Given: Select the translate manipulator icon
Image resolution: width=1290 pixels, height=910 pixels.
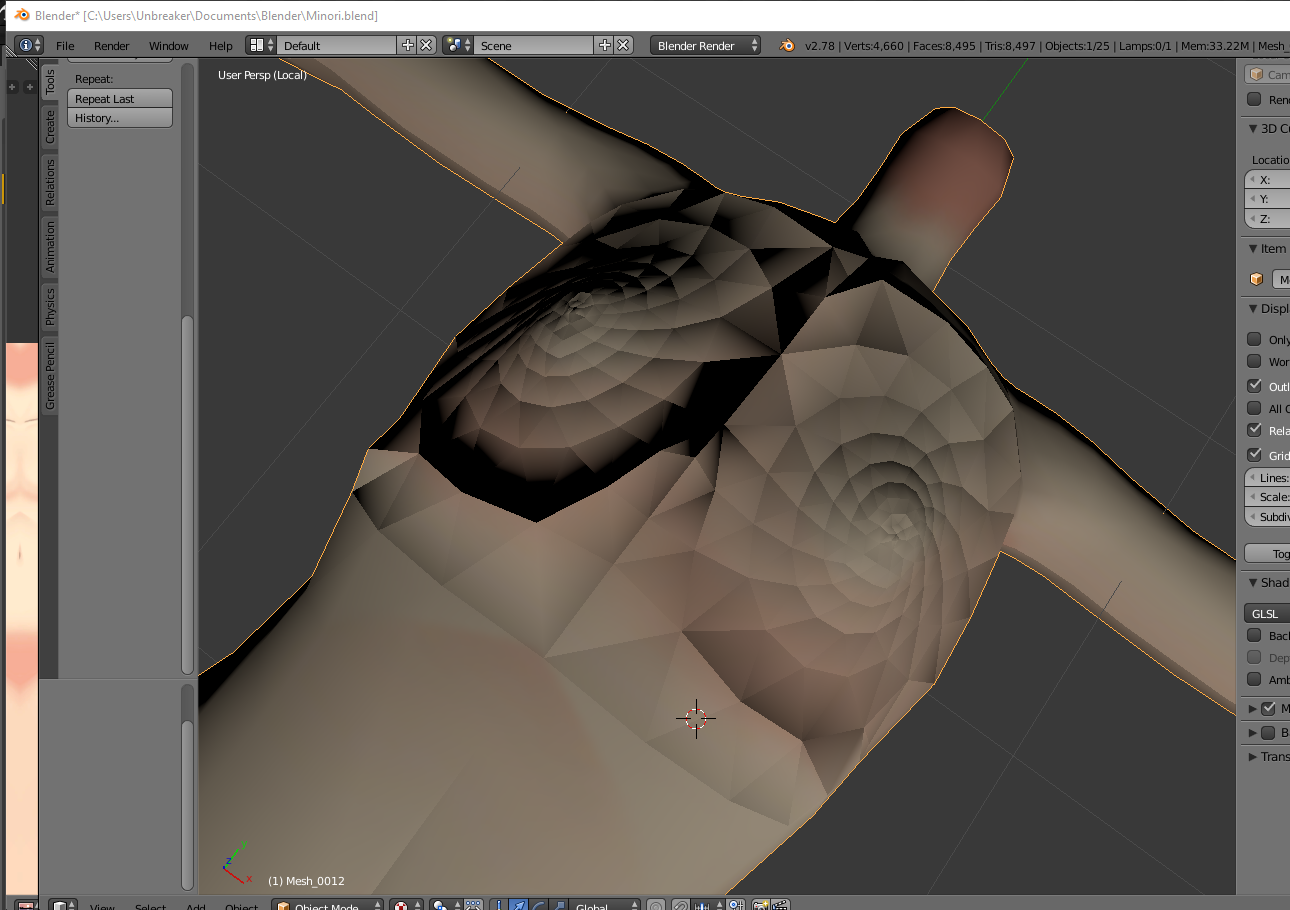Looking at the screenshot, I should [x=518, y=903].
